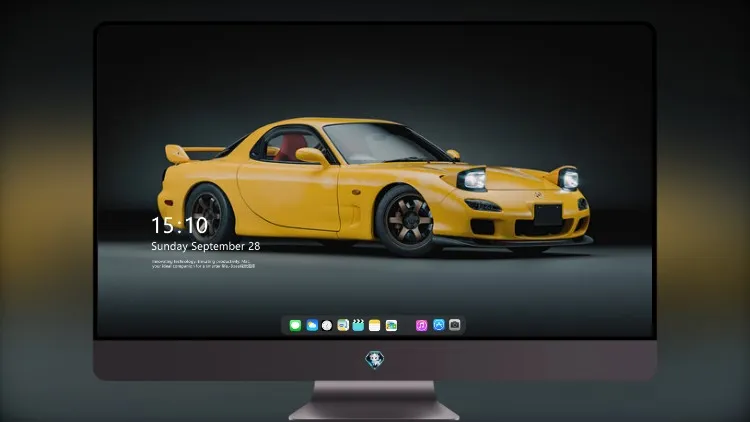Launch the teal clapperboard video app
750x422 pixels.
click(358, 325)
